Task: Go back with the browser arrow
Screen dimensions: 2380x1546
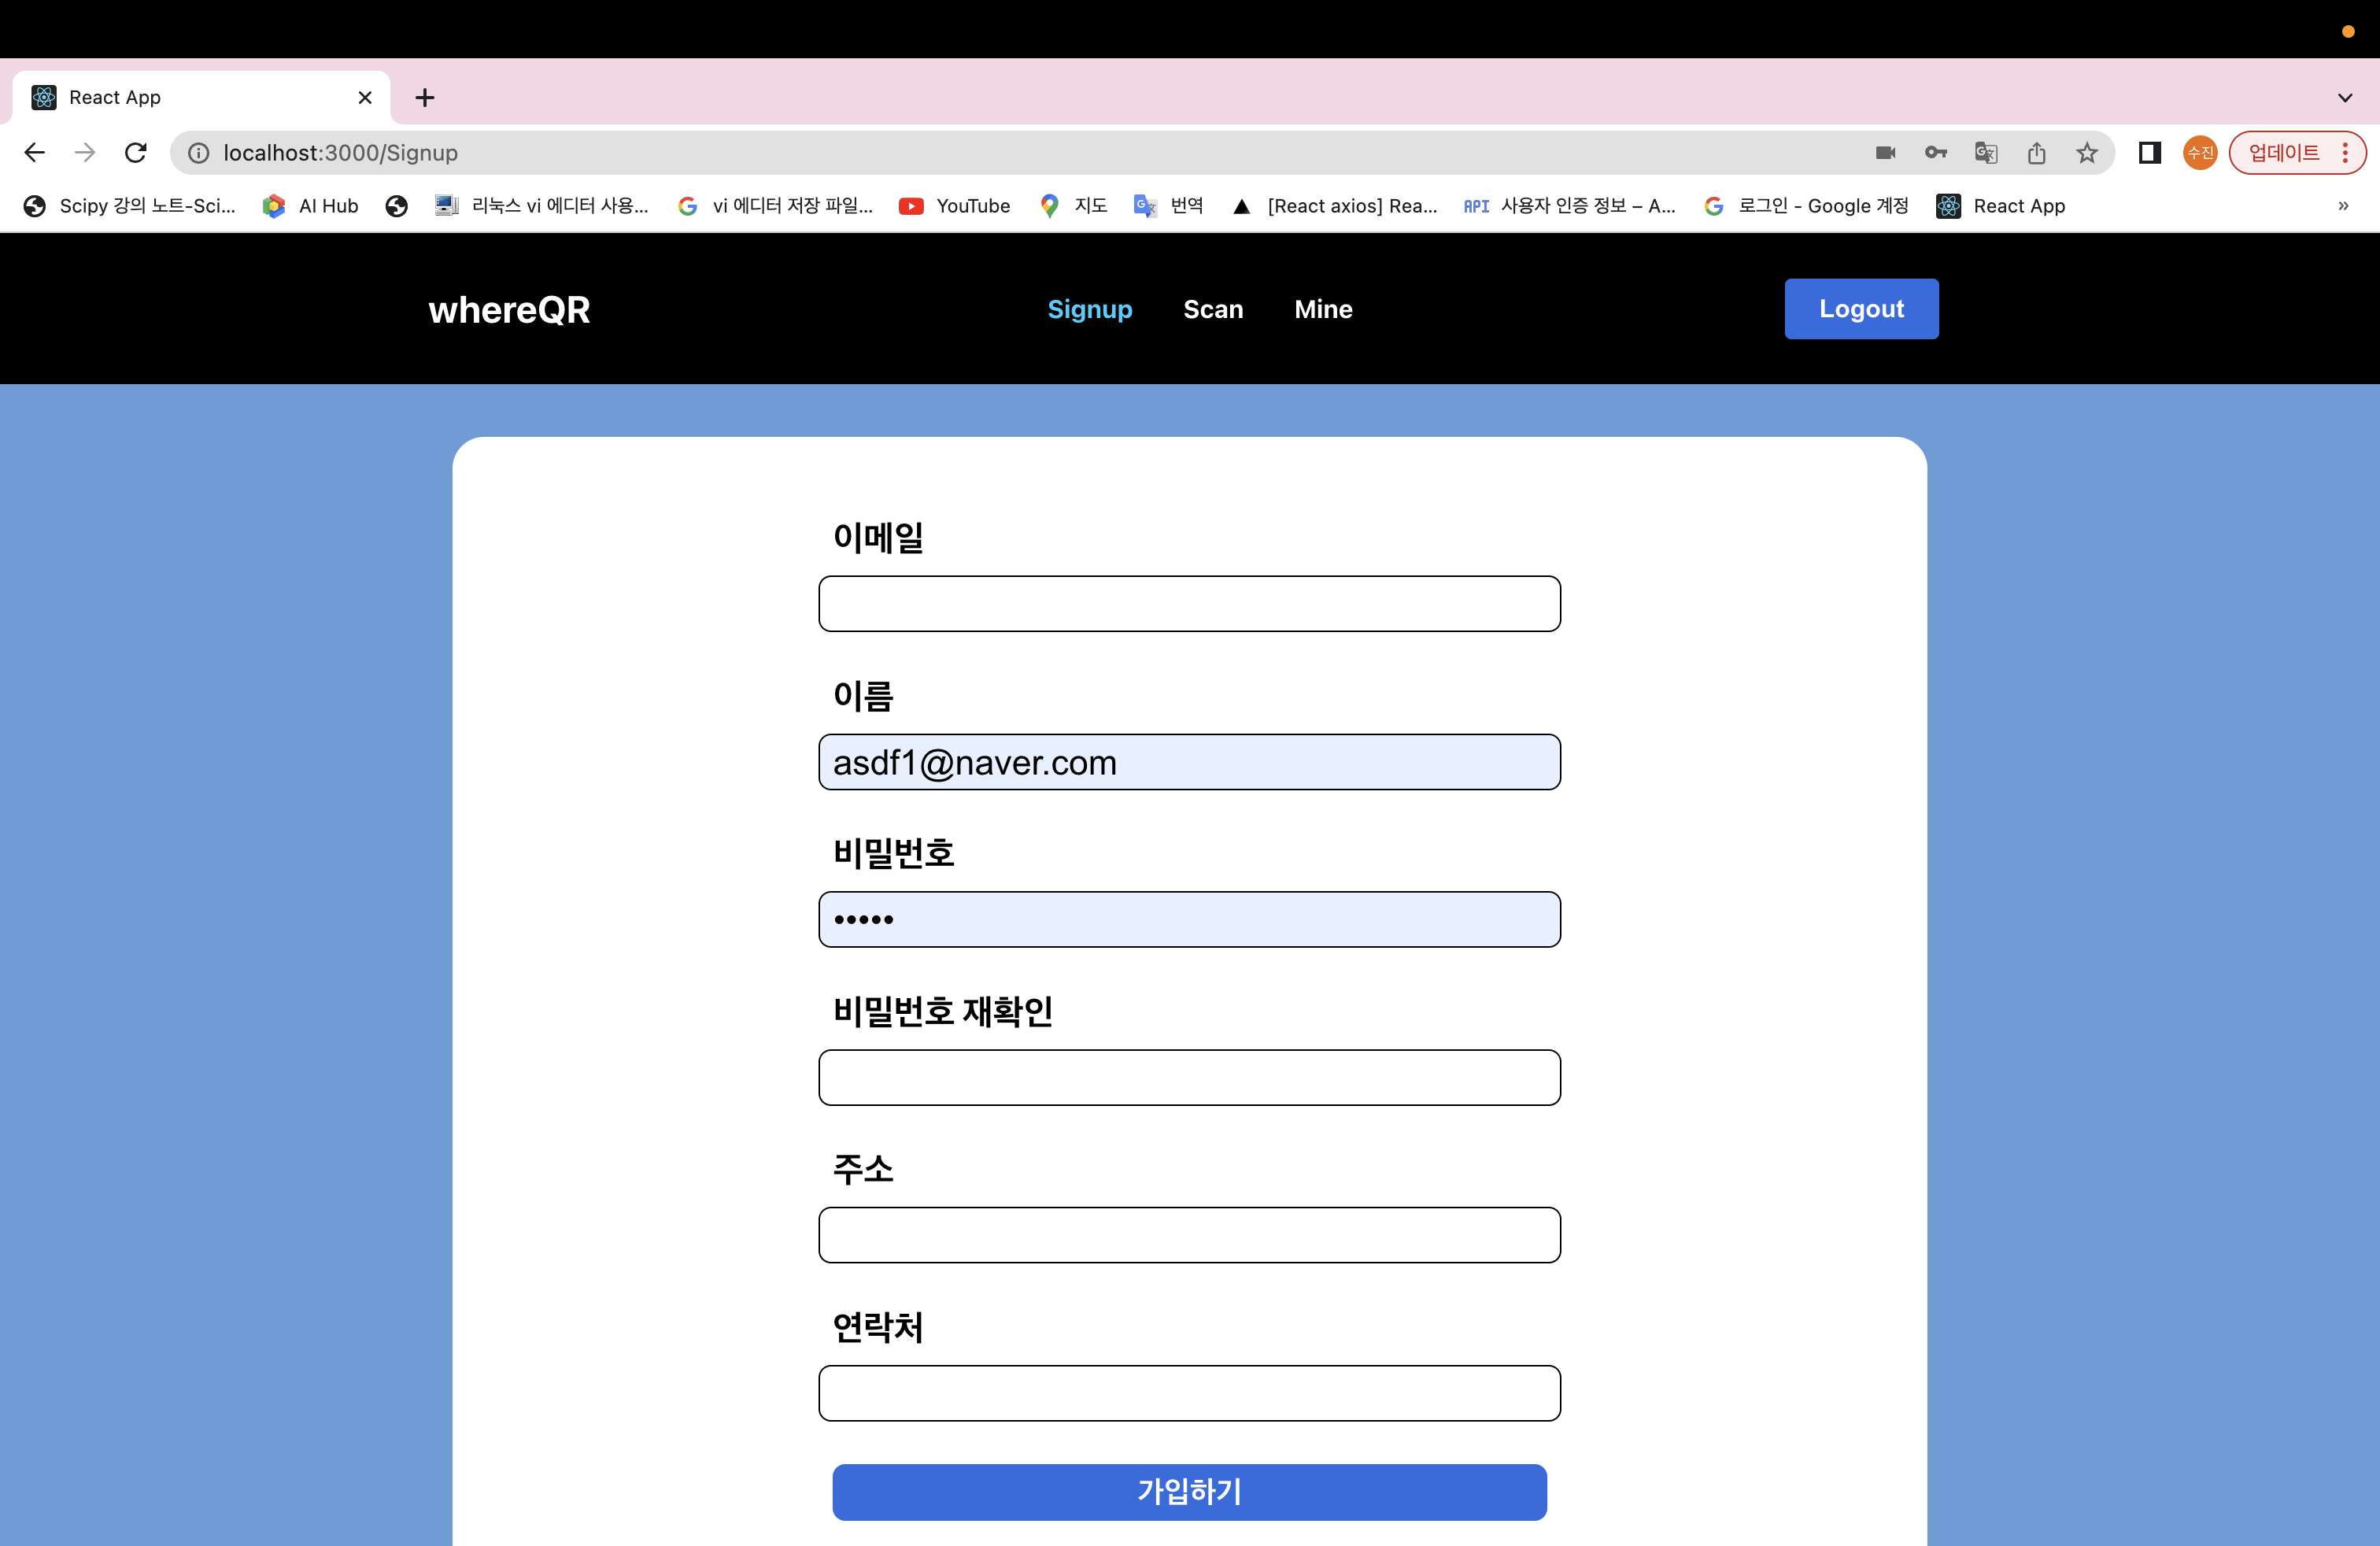Action: pos(34,152)
